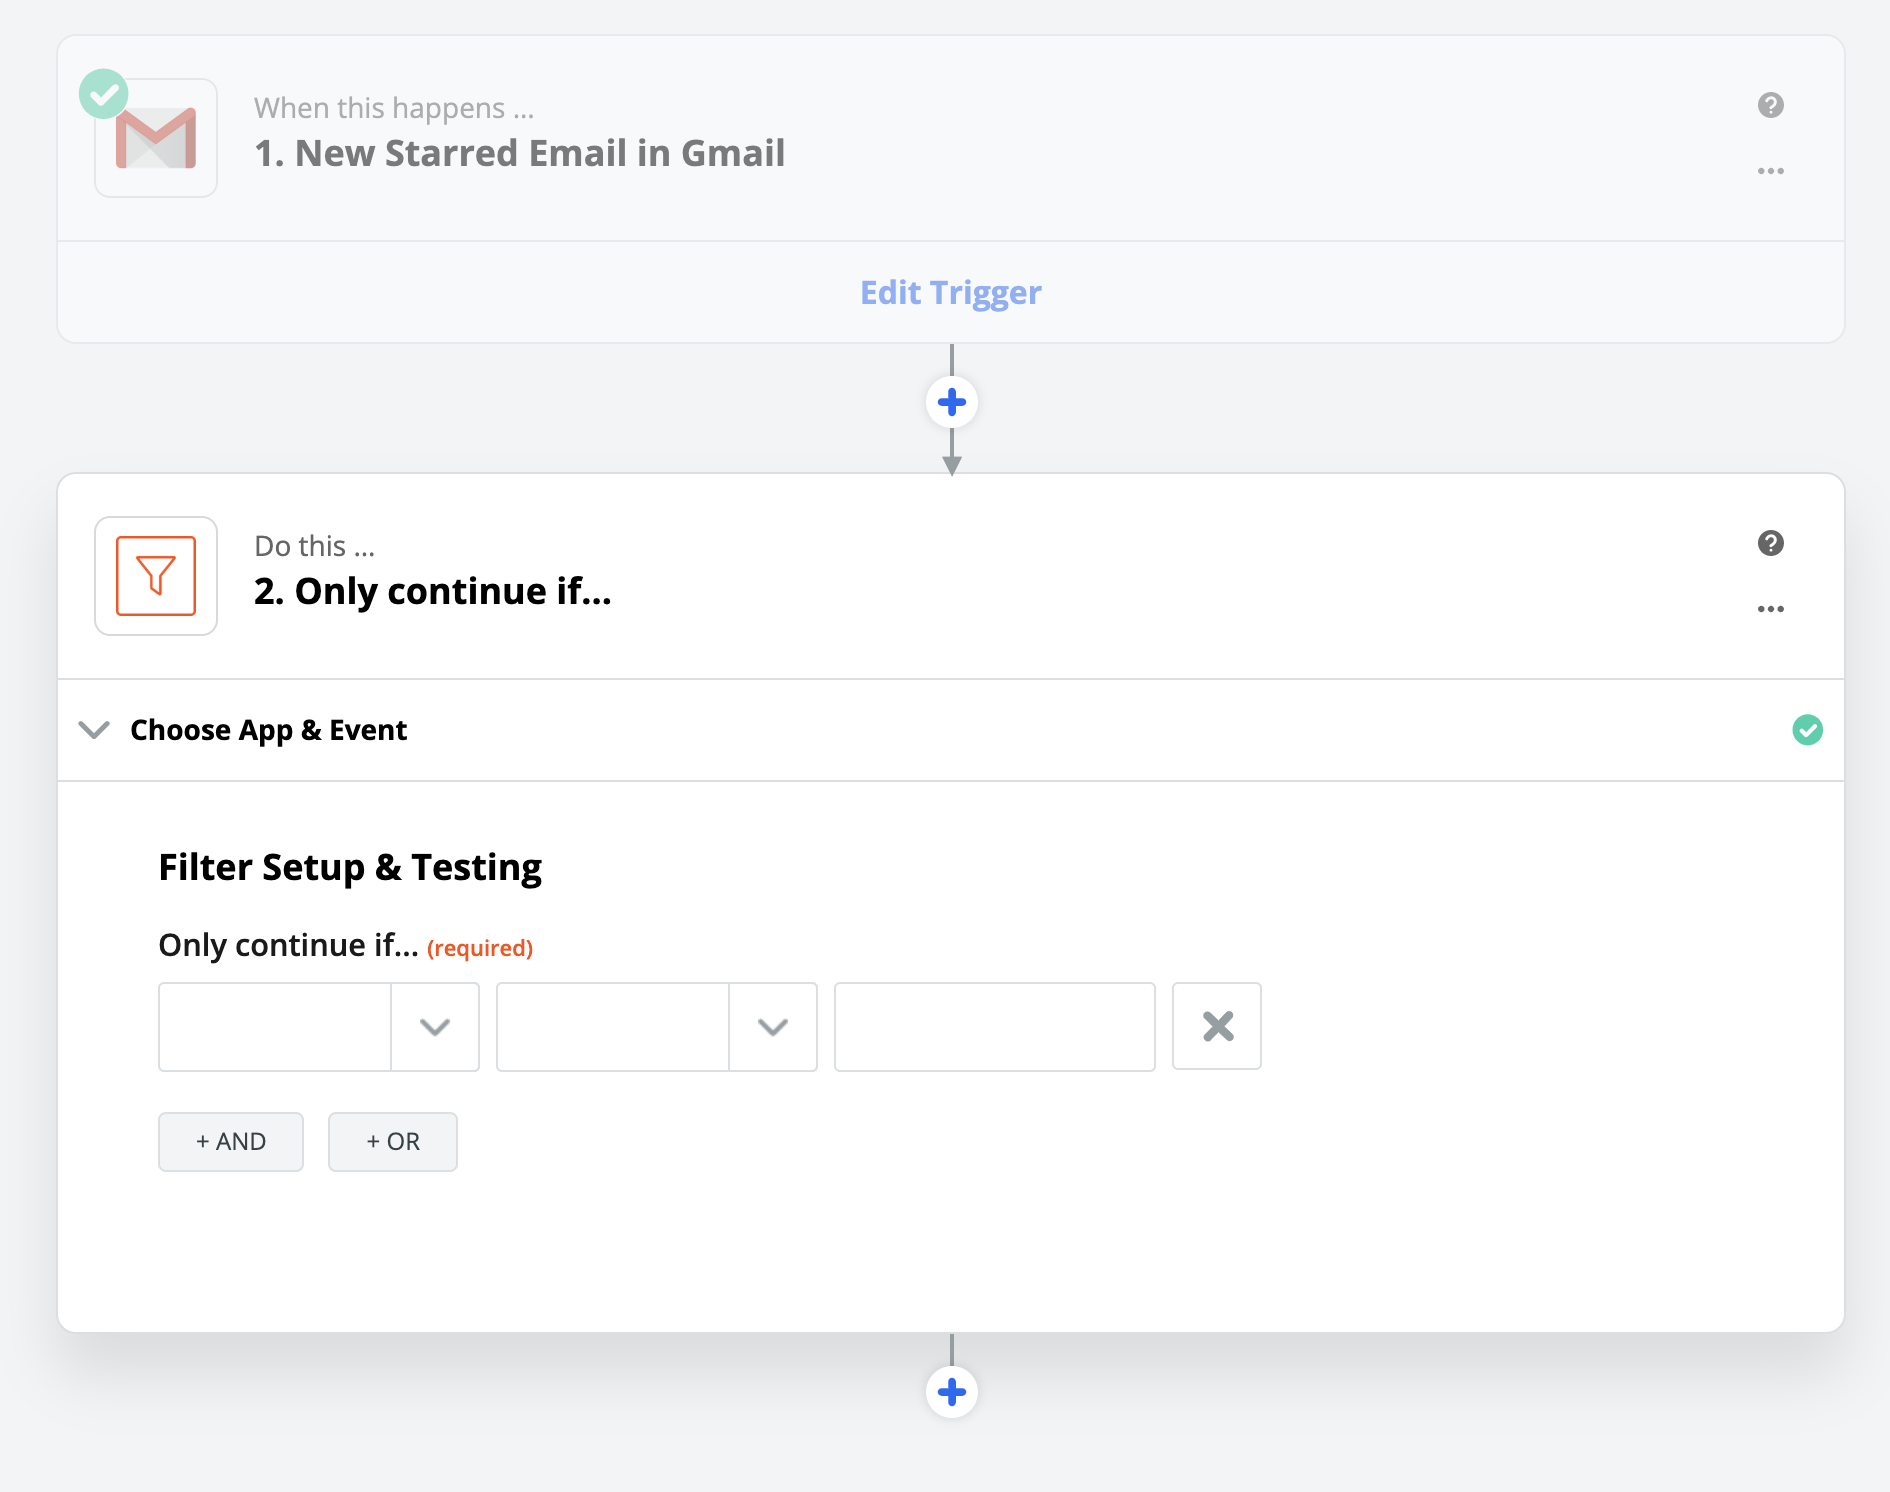Image resolution: width=1890 pixels, height=1492 pixels.
Task: Click green checkmark on Choose App & Event
Action: click(x=1807, y=730)
